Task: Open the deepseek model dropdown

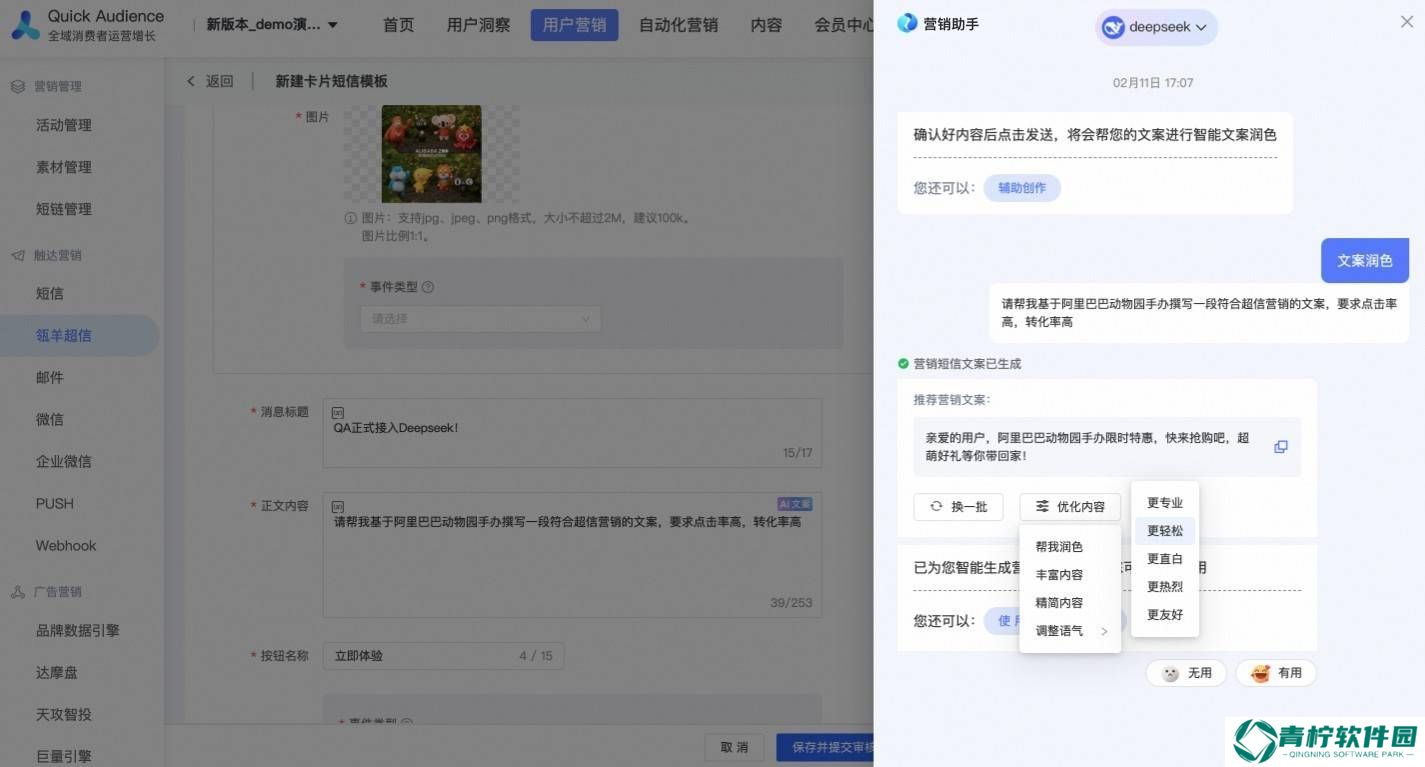Action: point(1156,28)
